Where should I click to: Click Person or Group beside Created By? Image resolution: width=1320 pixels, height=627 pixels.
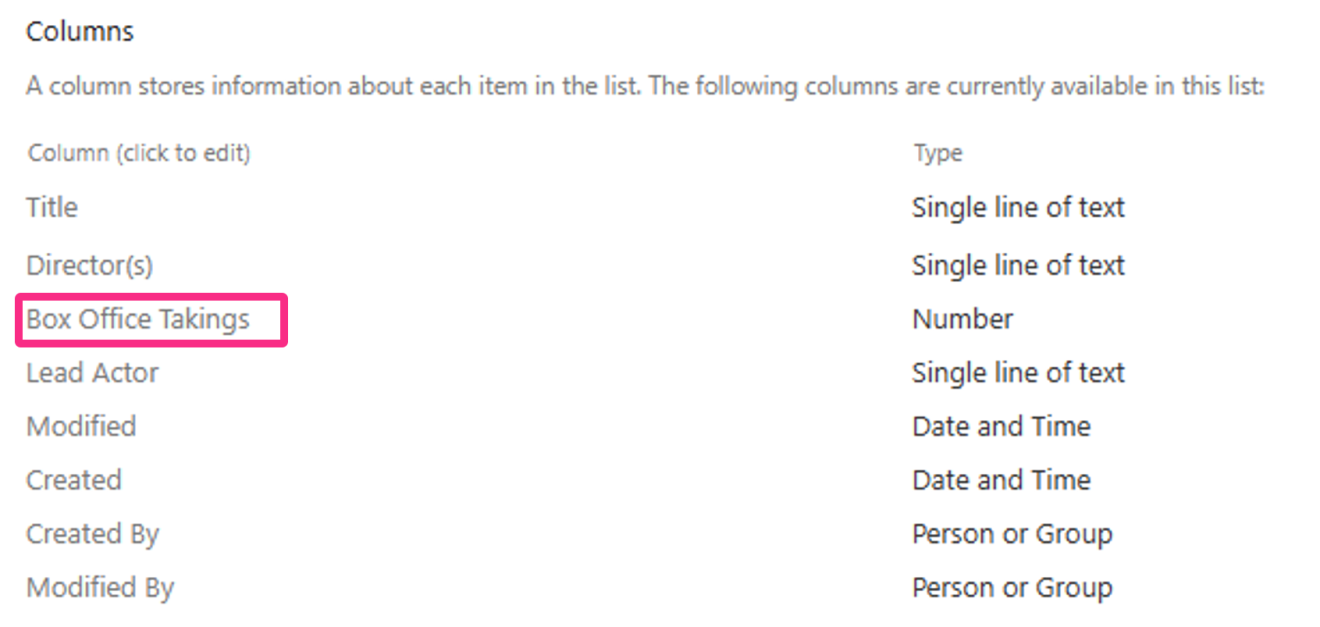(x=1012, y=533)
